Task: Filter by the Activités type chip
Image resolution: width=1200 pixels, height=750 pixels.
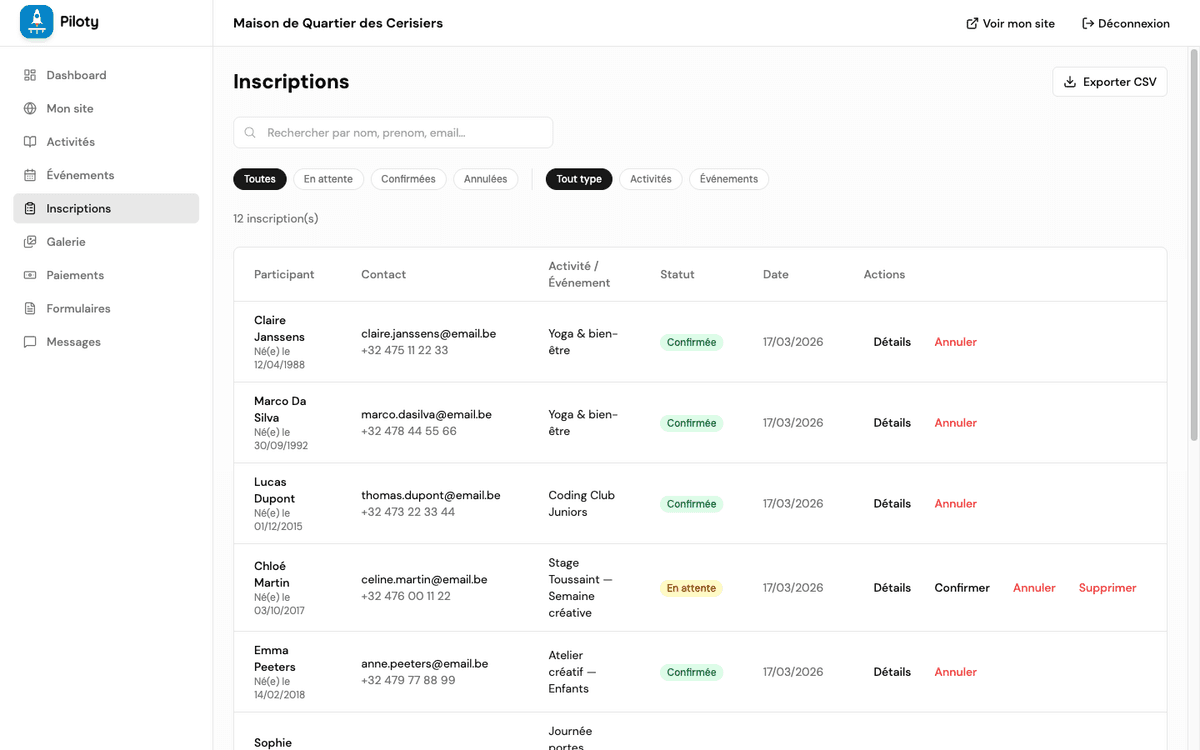Action: pyautogui.click(x=650, y=179)
